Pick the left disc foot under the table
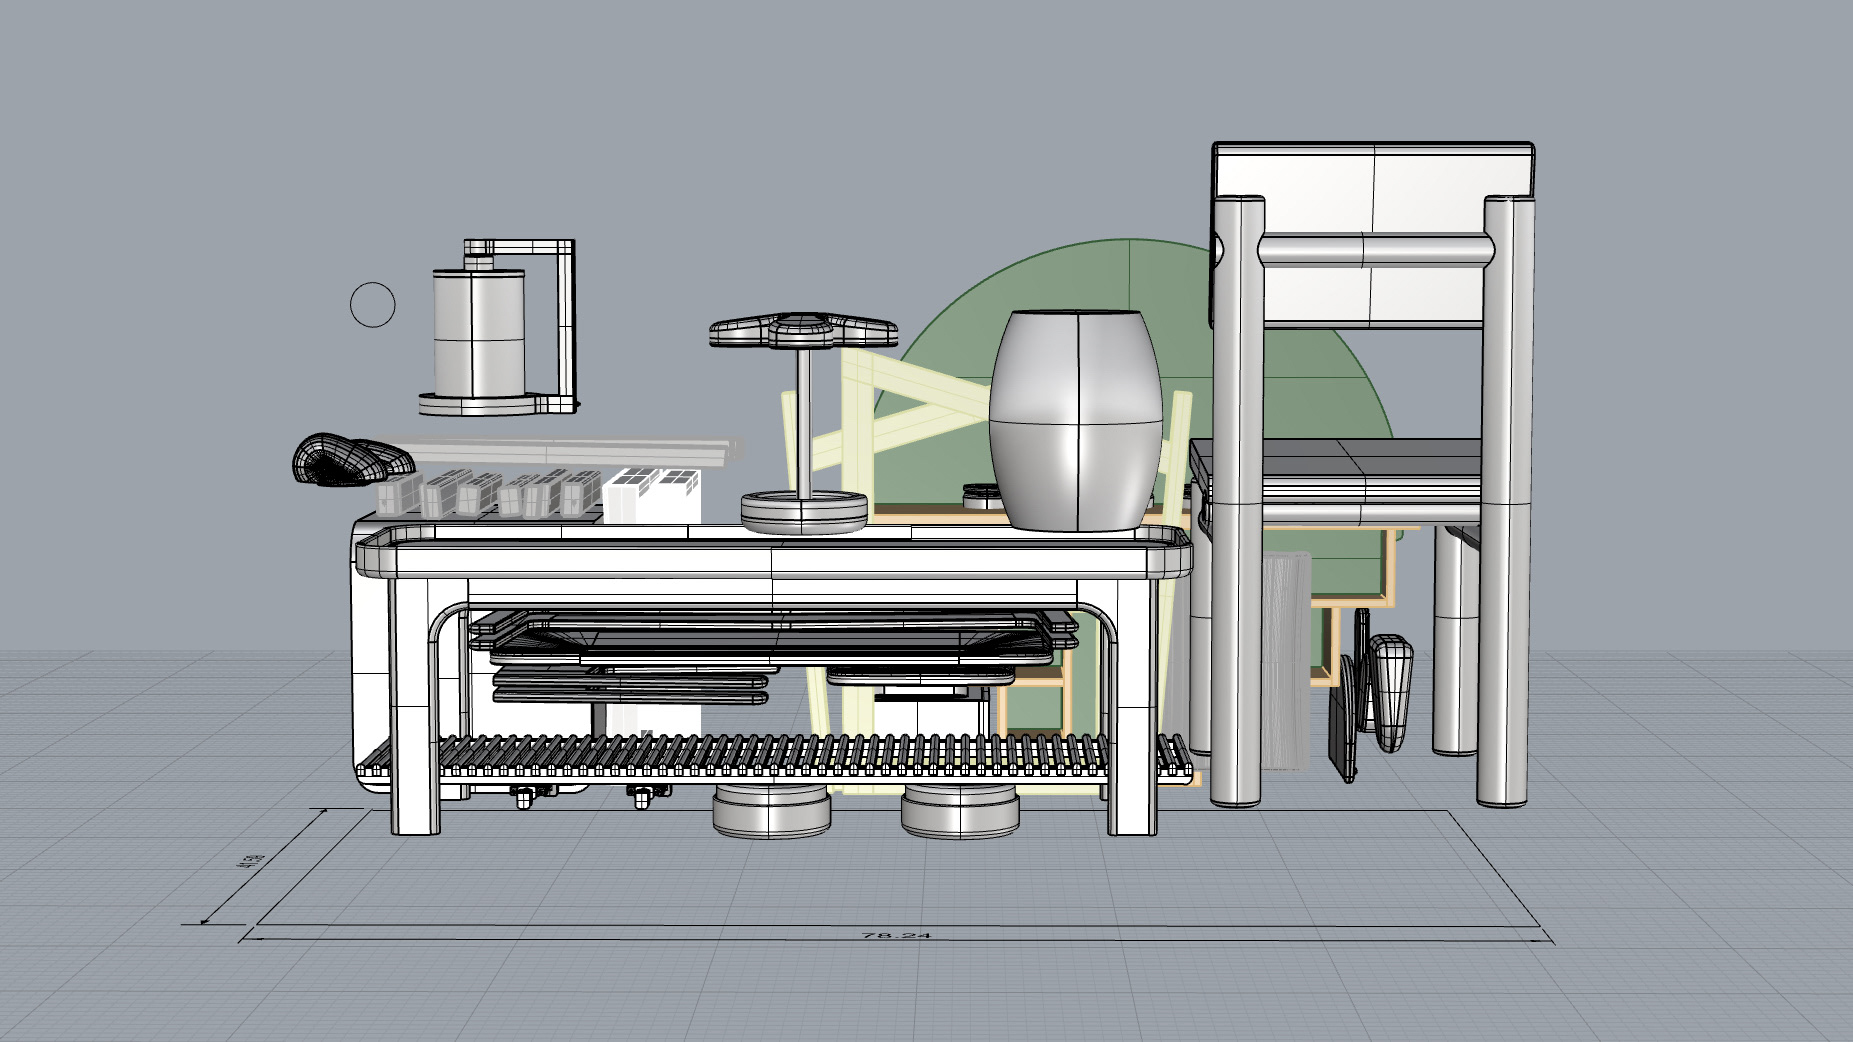Screen dimensions: 1853x1042 pos(771,810)
